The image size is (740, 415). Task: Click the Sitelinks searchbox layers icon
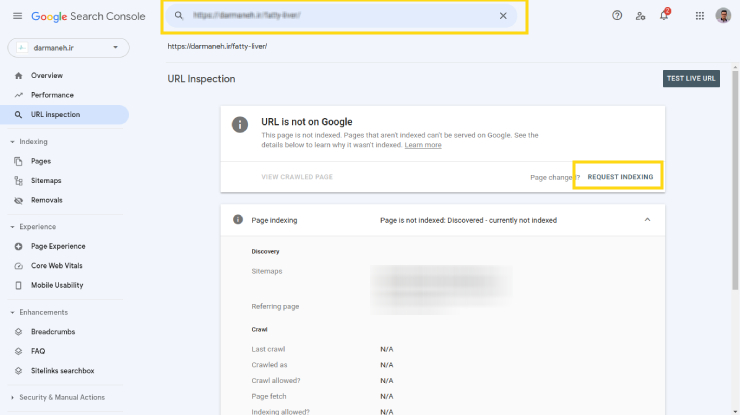pyautogui.click(x=18, y=371)
